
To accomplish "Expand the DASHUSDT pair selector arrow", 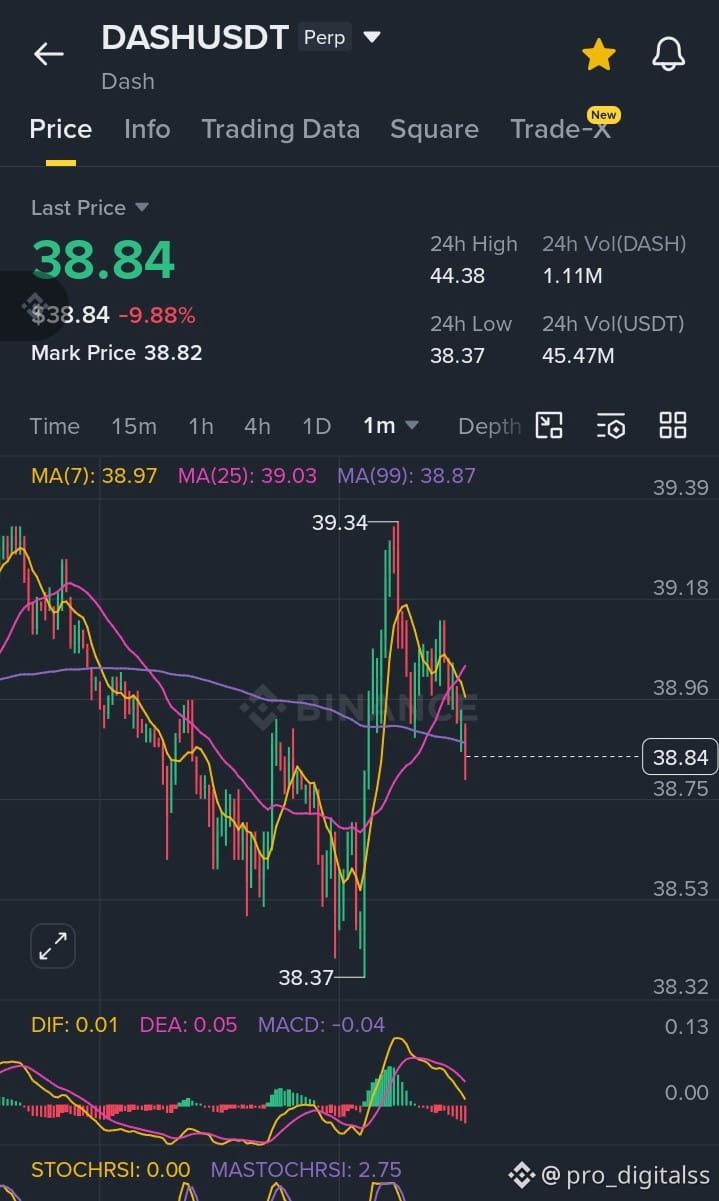I will coord(372,38).
